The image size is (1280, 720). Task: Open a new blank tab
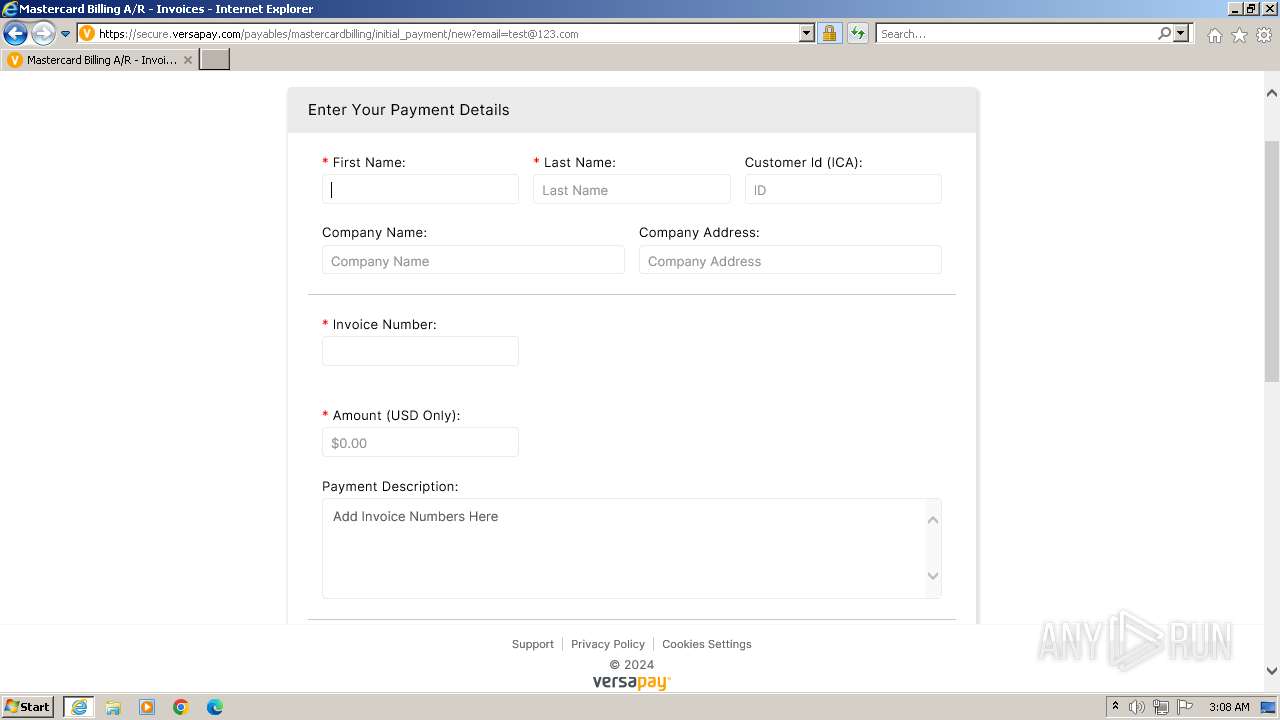(215, 60)
